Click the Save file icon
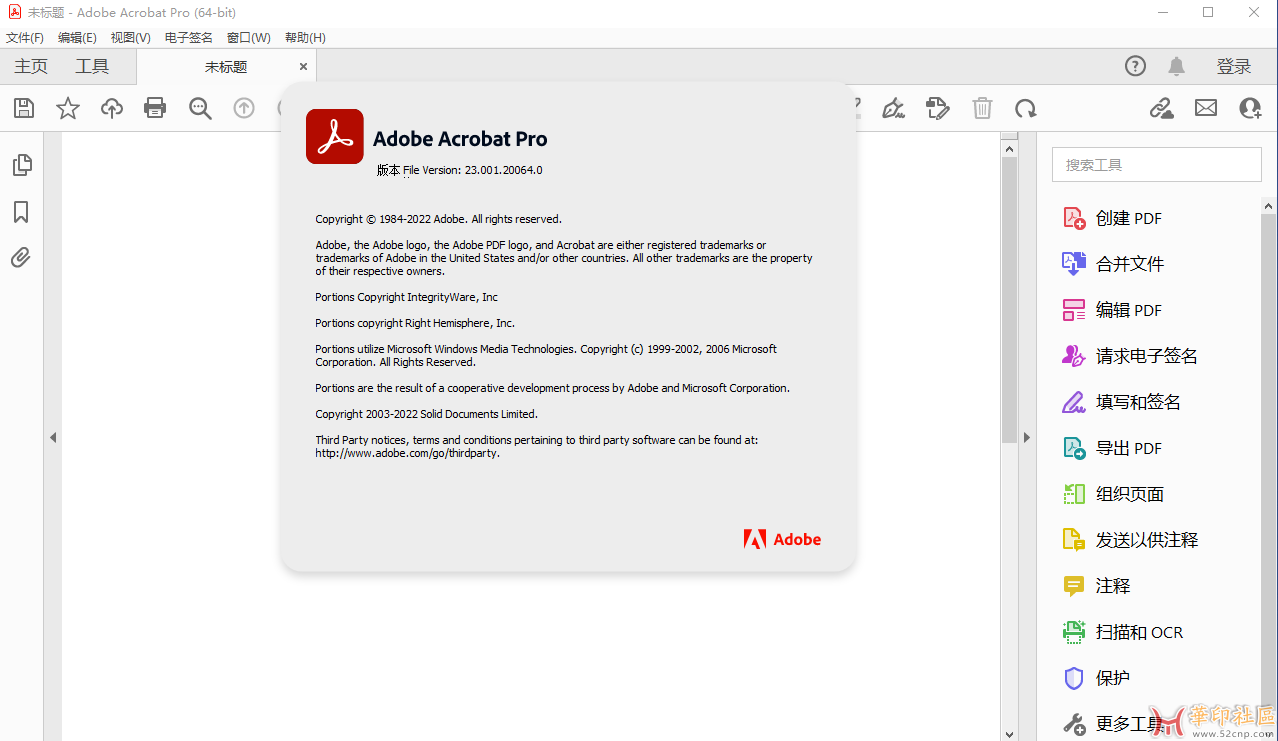 point(24,108)
